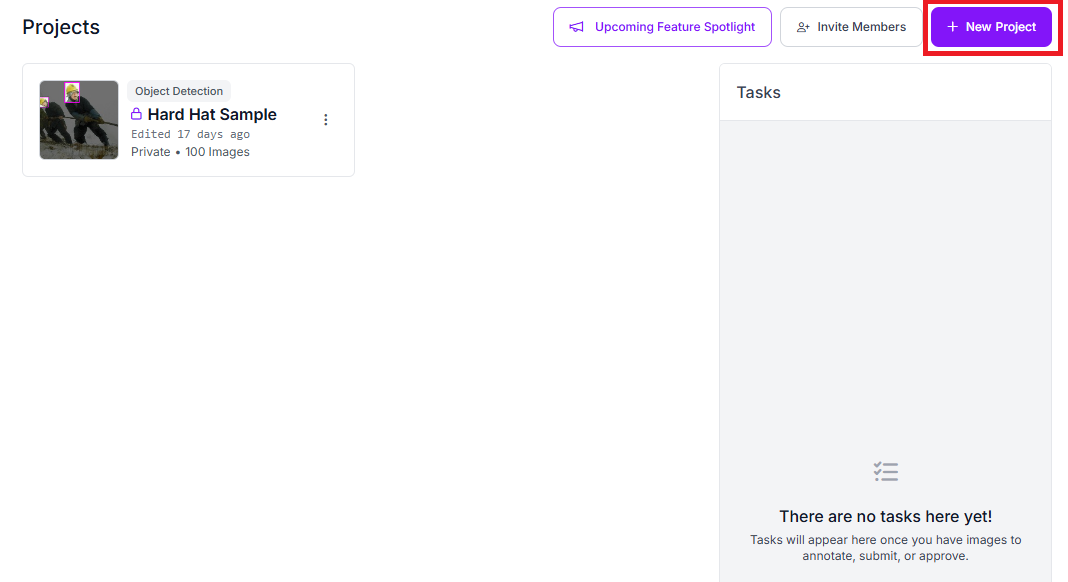
Task: Open the Hard Hat Sample thumbnail
Action: click(x=79, y=120)
